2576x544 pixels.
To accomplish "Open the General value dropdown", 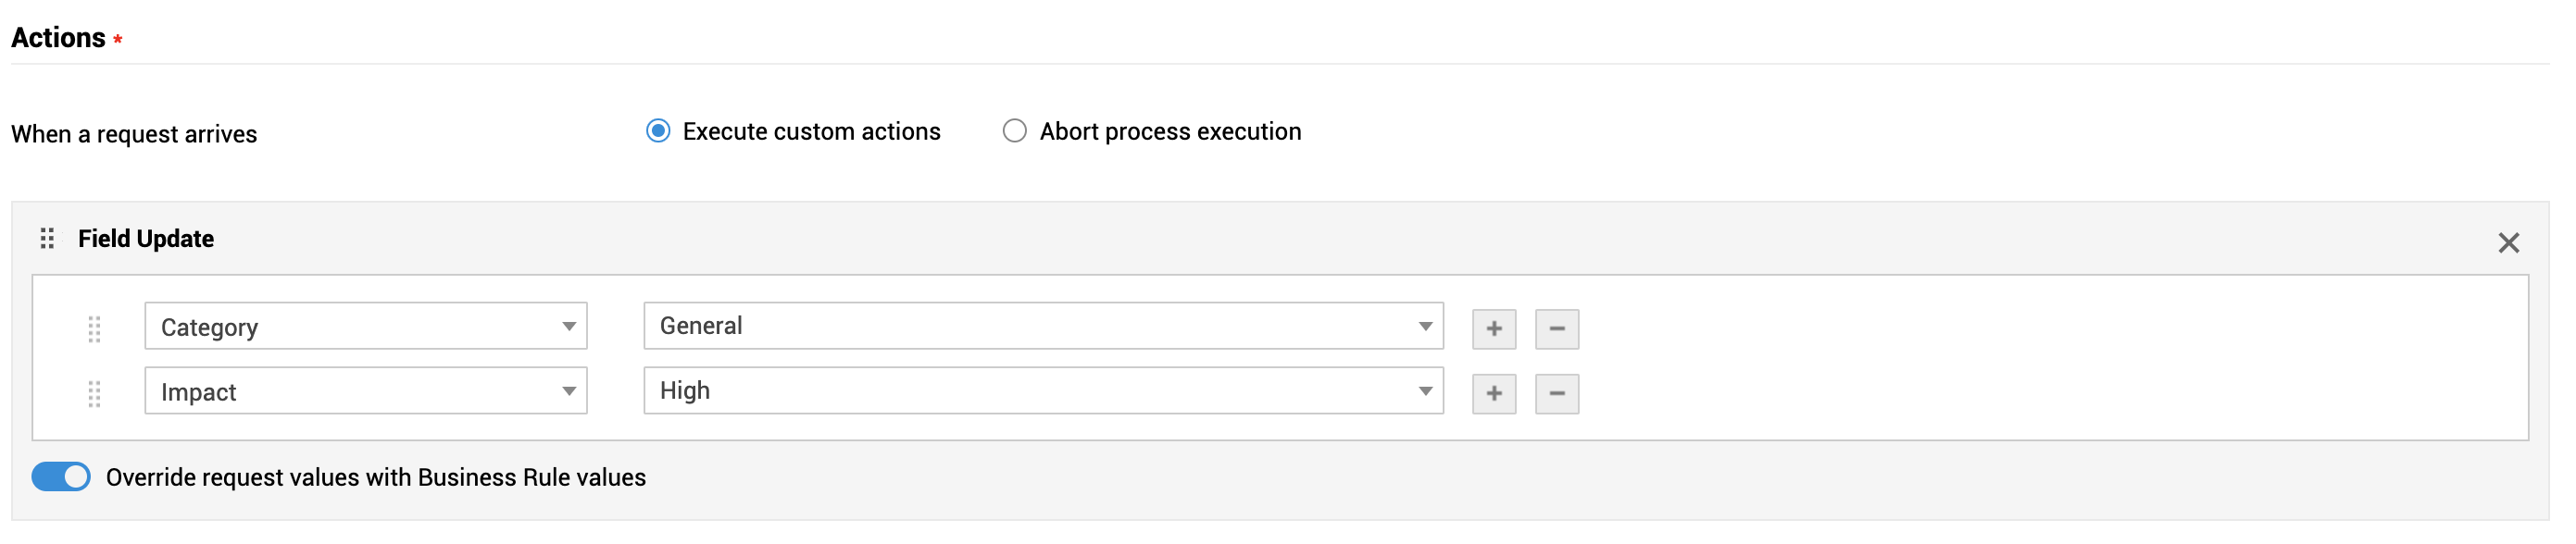I will coord(1043,326).
